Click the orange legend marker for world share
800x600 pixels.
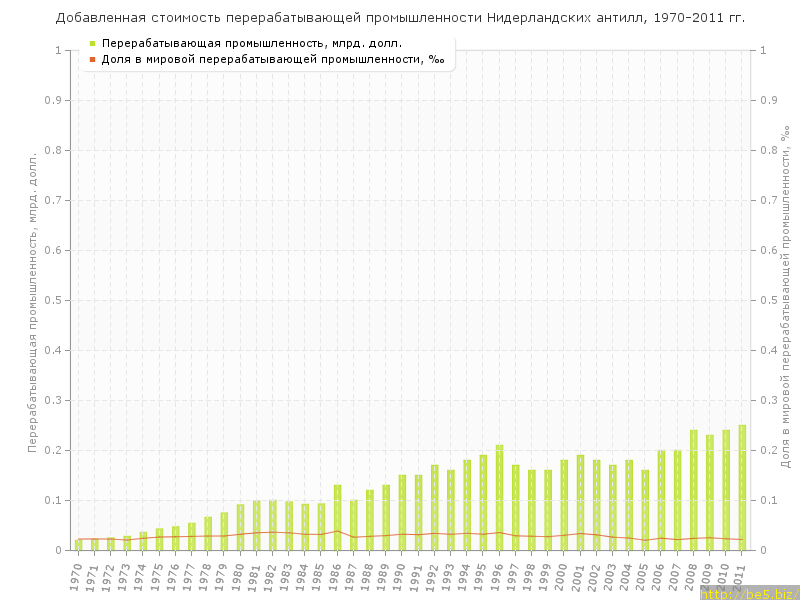[x=92, y=59]
